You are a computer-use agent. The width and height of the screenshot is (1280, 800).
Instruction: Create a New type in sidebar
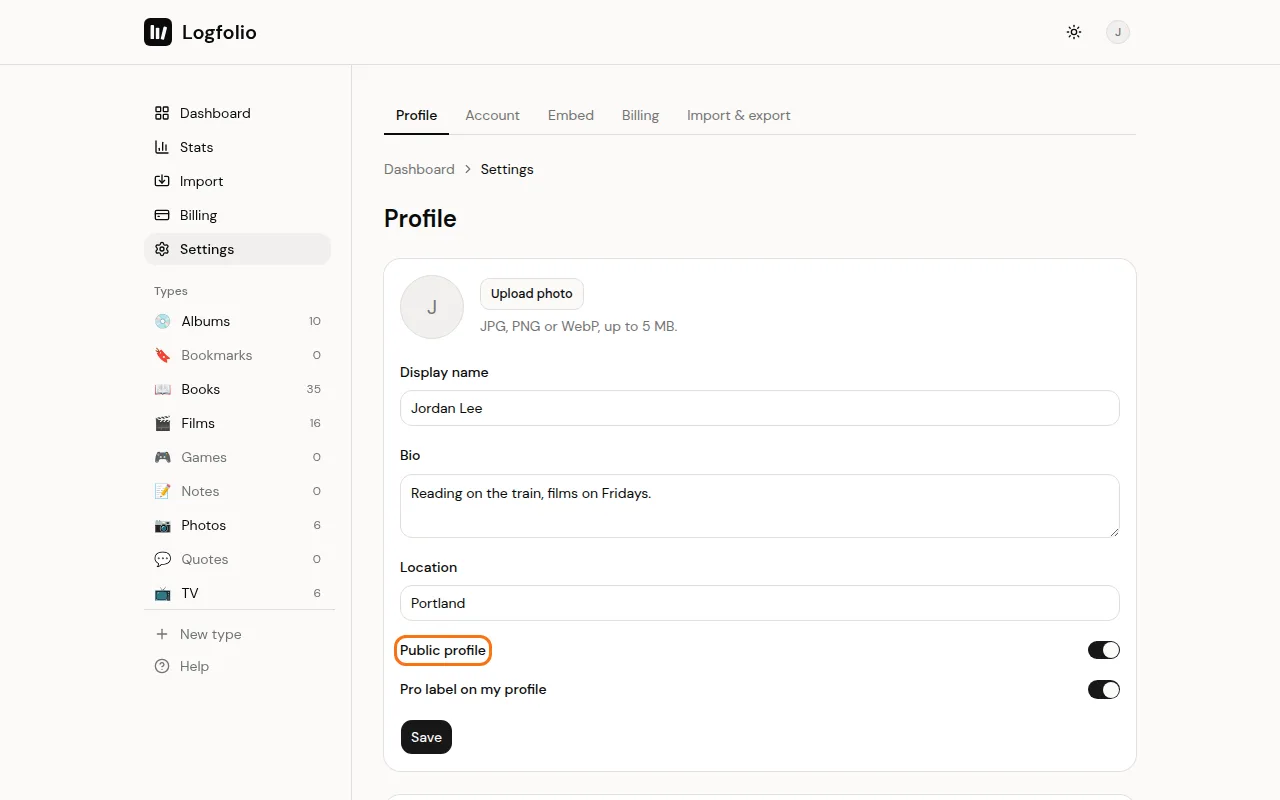point(237,634)
